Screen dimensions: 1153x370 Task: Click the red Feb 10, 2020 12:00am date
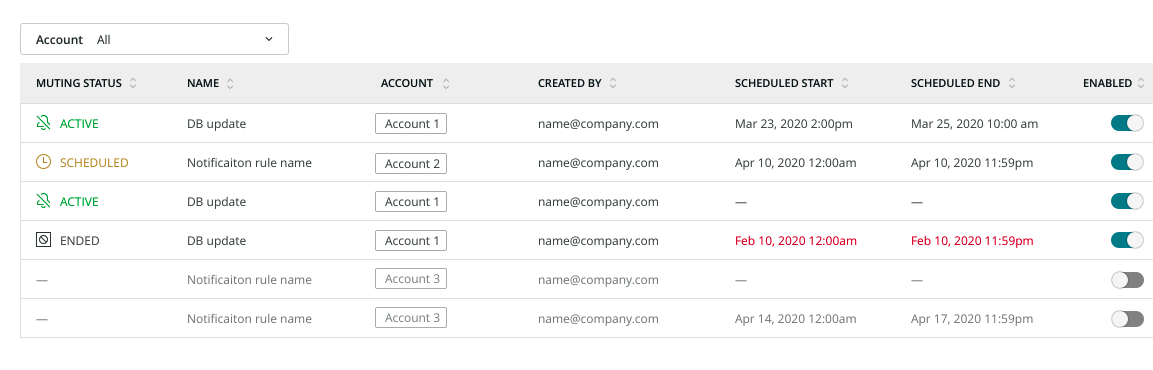[x=796, y=241]
